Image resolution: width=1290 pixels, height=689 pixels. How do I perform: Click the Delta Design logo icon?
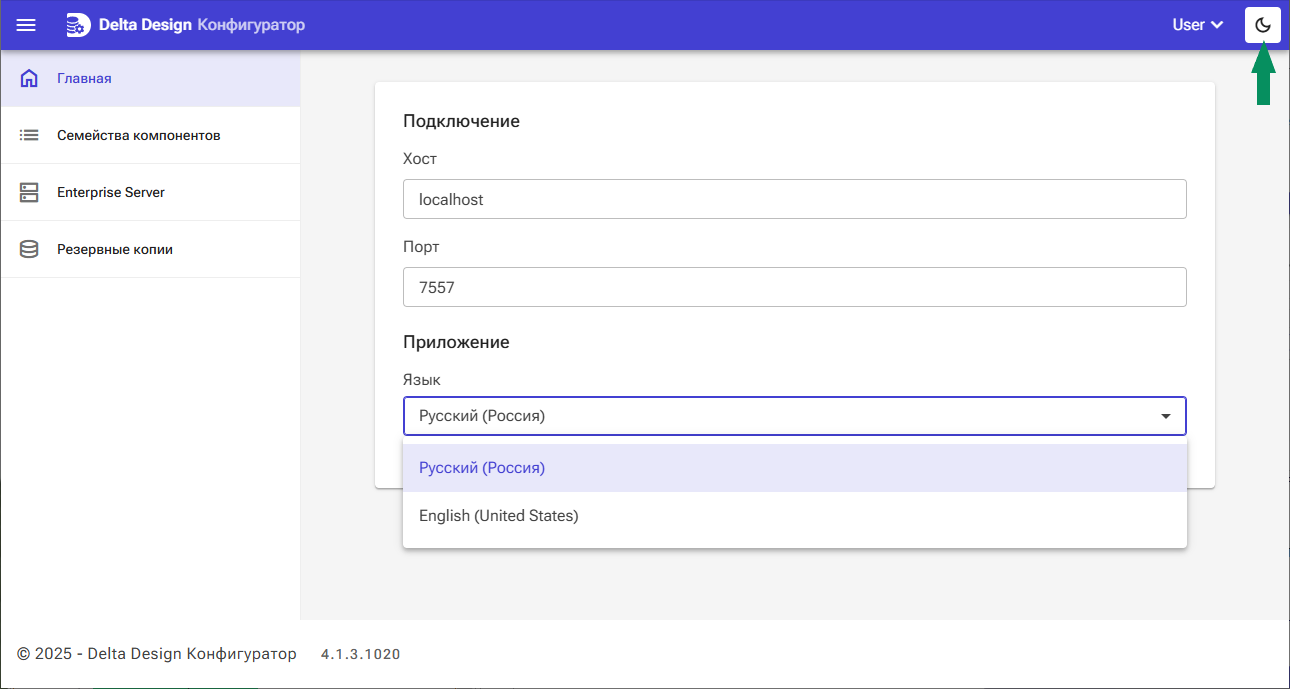point(77,25)
